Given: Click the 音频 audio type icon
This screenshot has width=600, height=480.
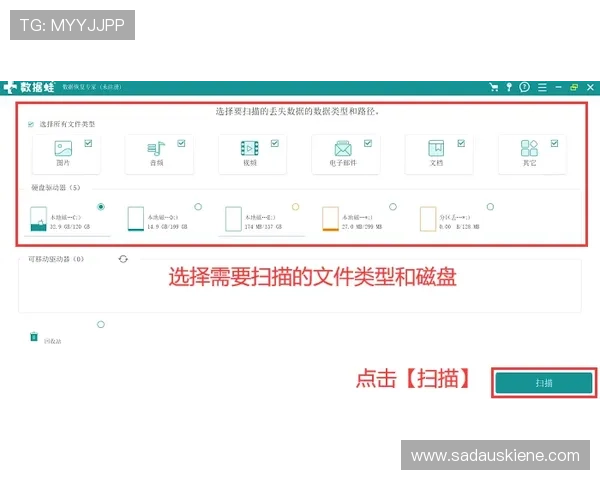Looking at the screenshot, I should 156,149.
